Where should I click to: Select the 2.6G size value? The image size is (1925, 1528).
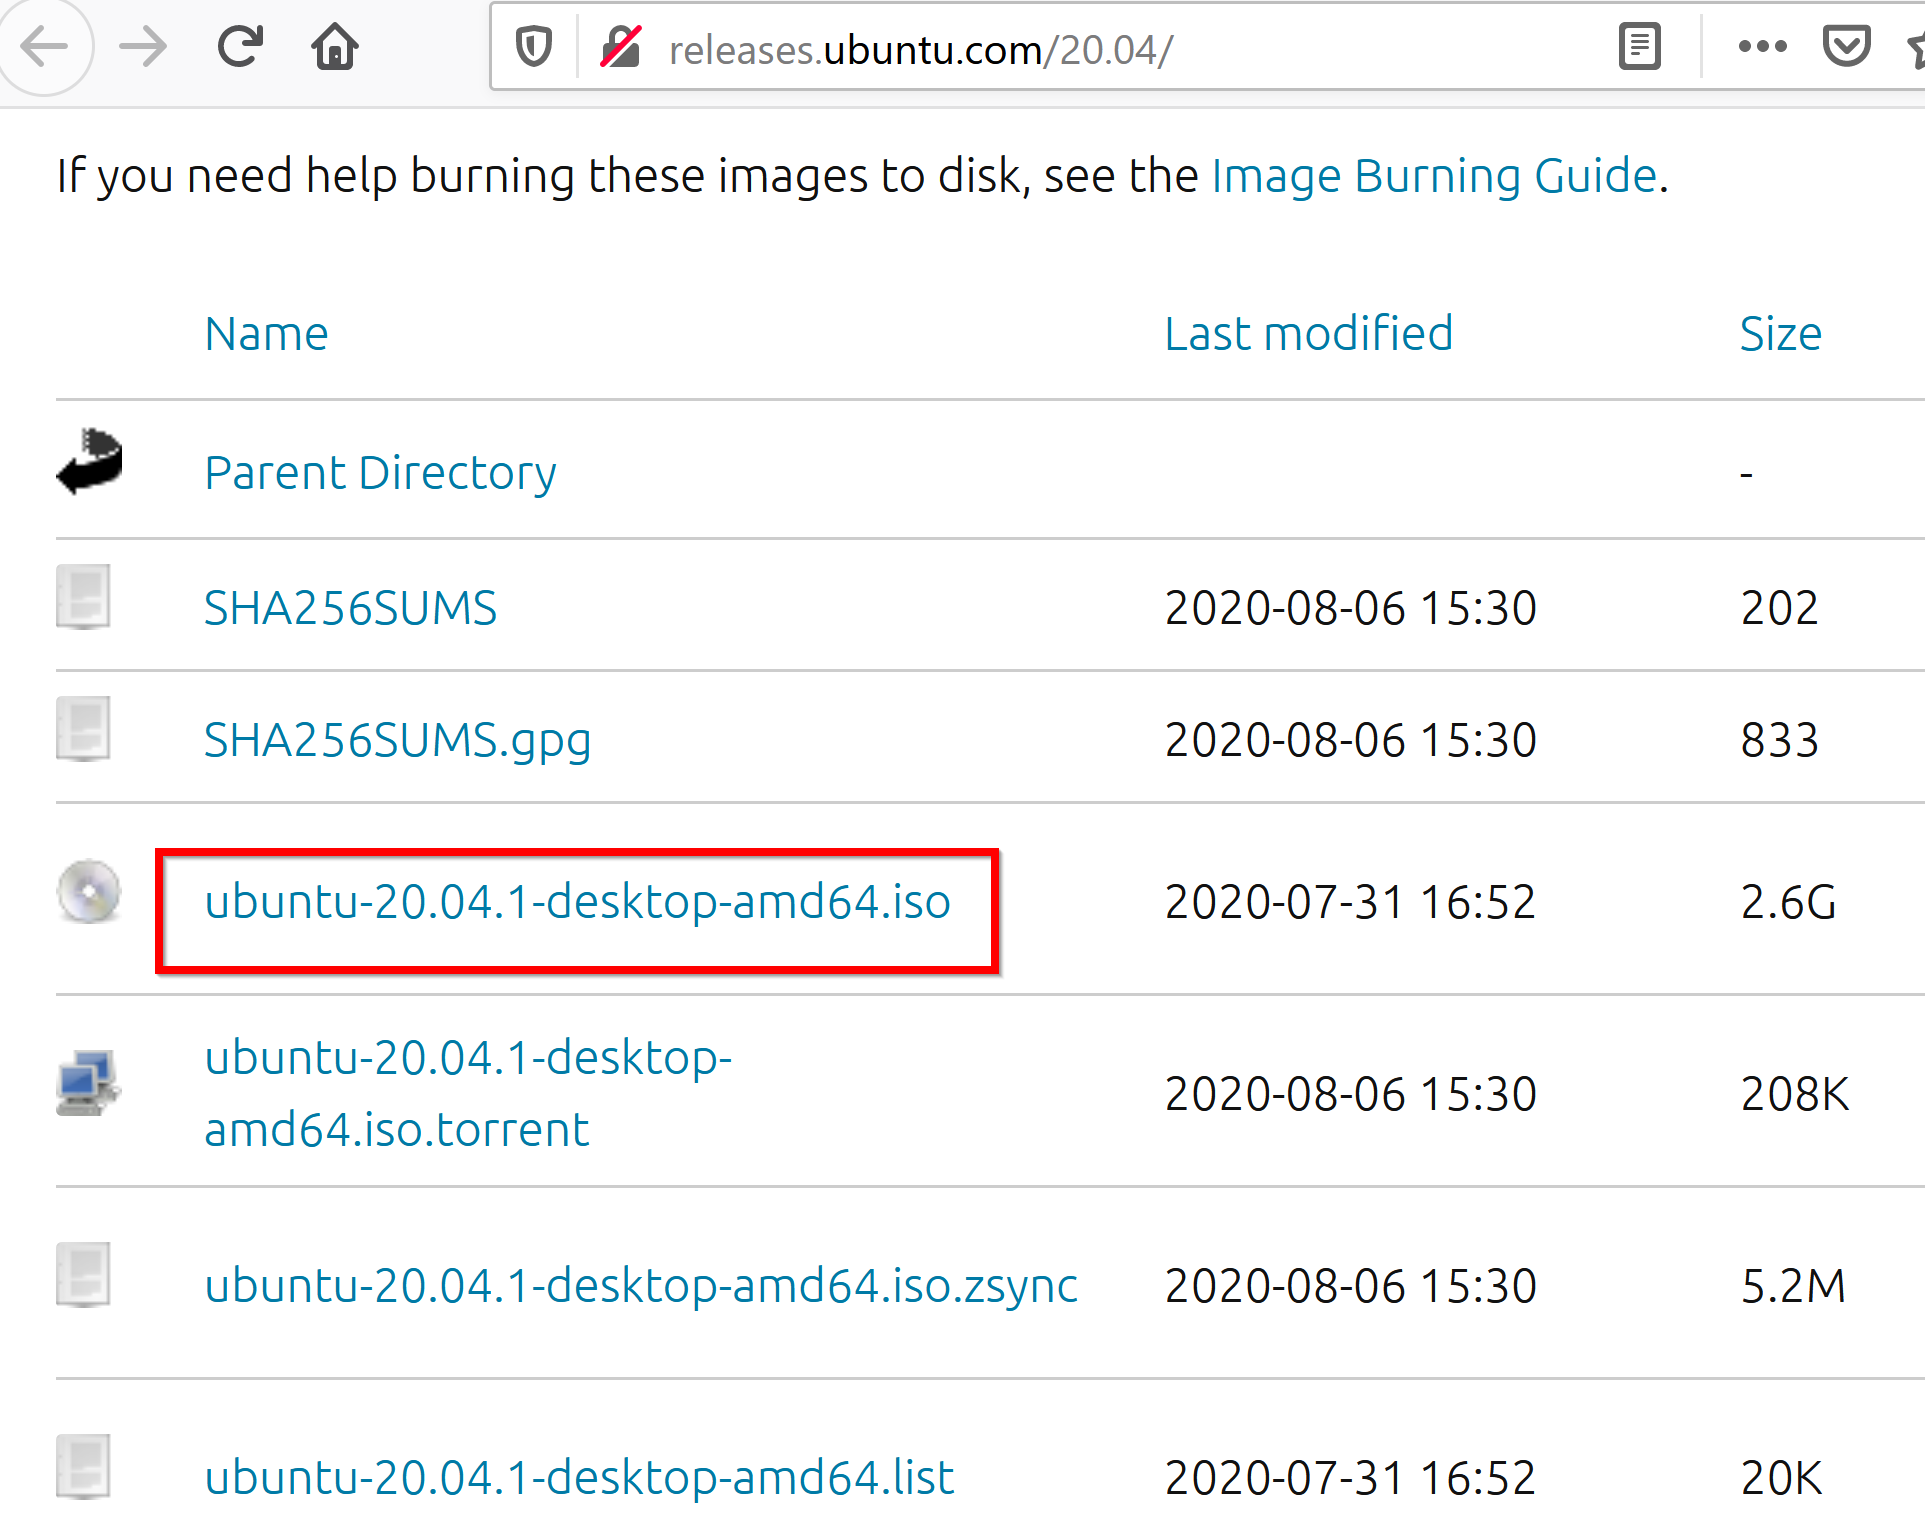(1788, 902)
